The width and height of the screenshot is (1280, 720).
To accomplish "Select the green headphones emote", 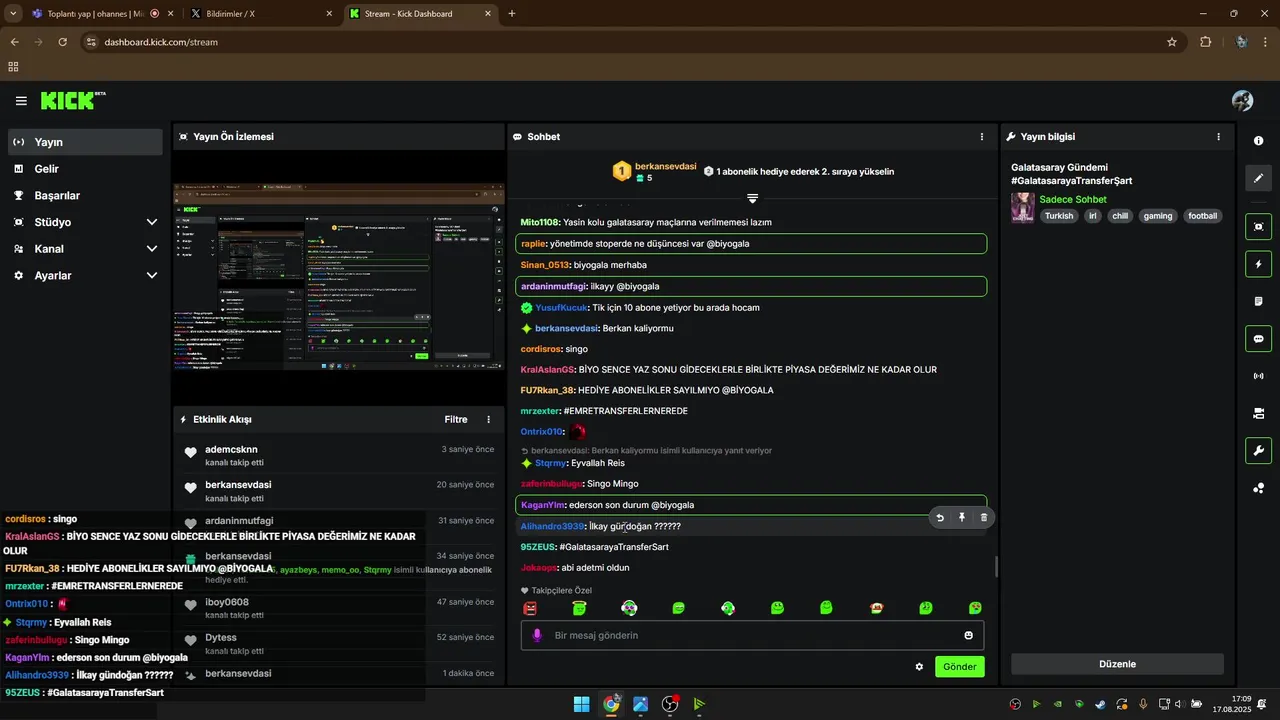I will (728, 608).
